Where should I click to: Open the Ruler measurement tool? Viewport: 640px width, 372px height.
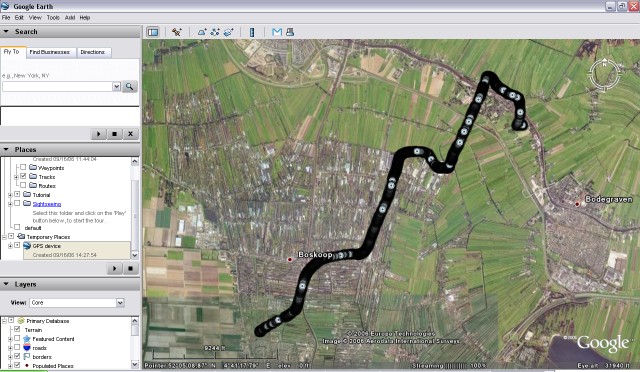tap(252, 32)
